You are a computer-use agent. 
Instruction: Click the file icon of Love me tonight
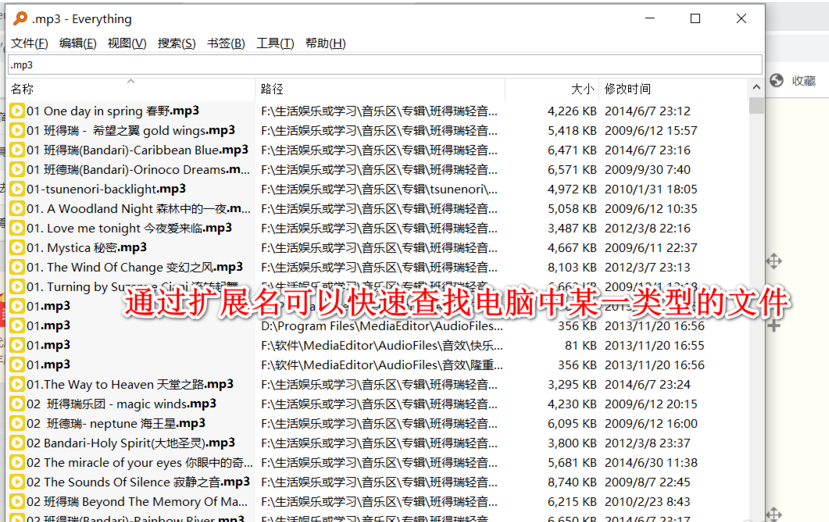pyautogui.click(x=17, y=228)
